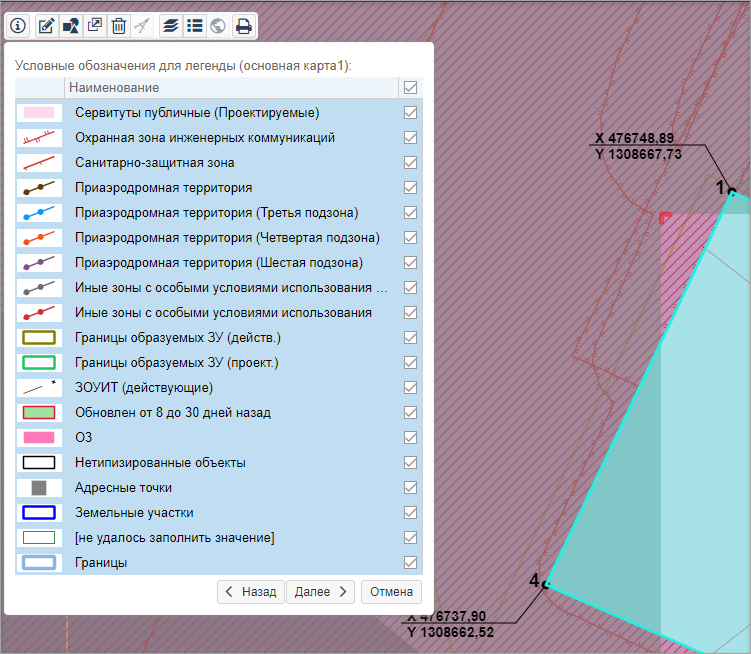Toggle the Шестая подзона row checkbox
751x654 pixels.
[410, 263]
